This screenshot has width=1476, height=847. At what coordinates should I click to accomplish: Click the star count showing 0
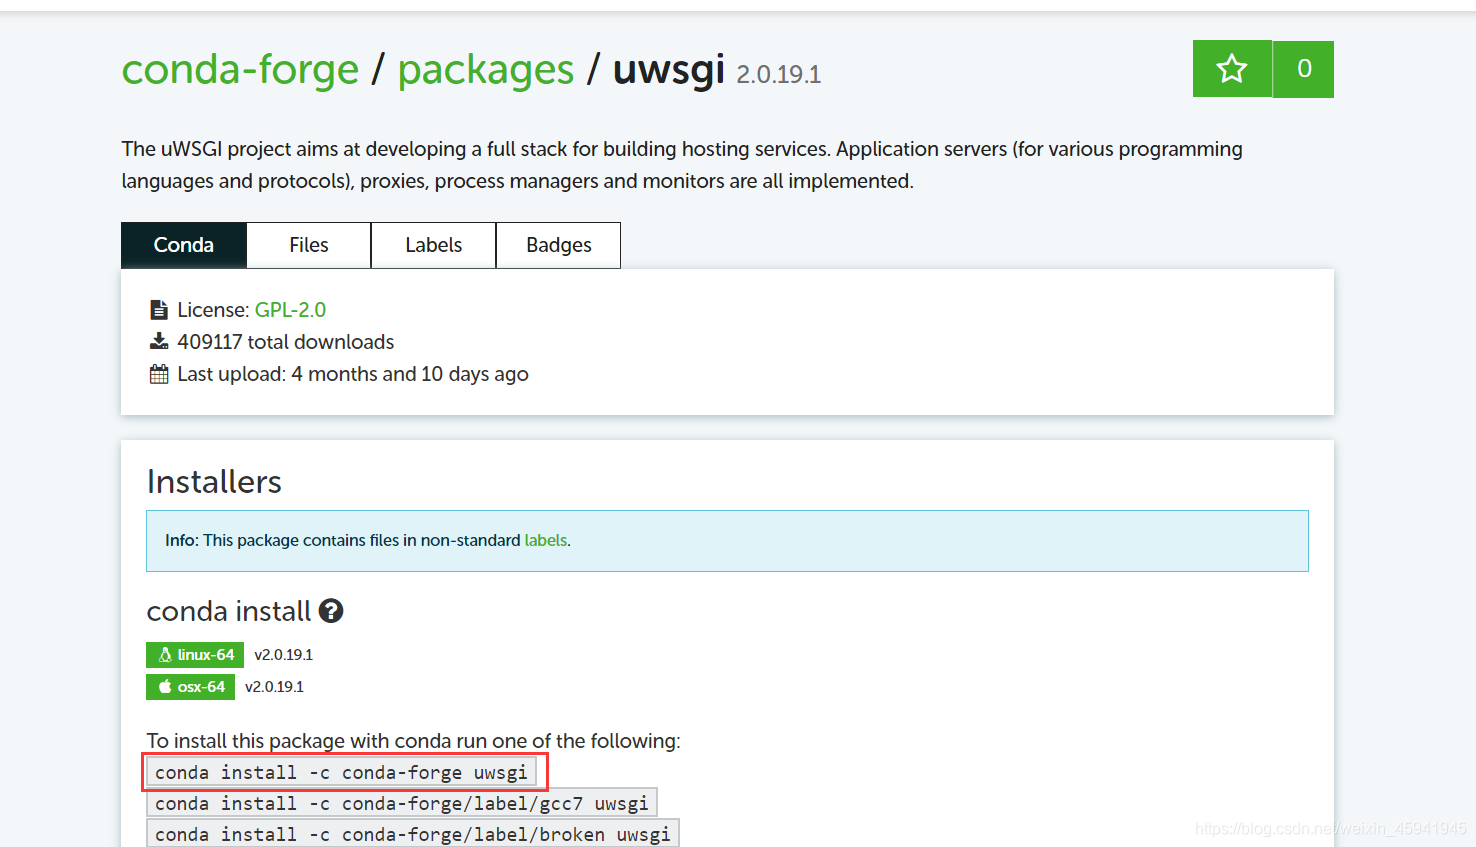1304,69
